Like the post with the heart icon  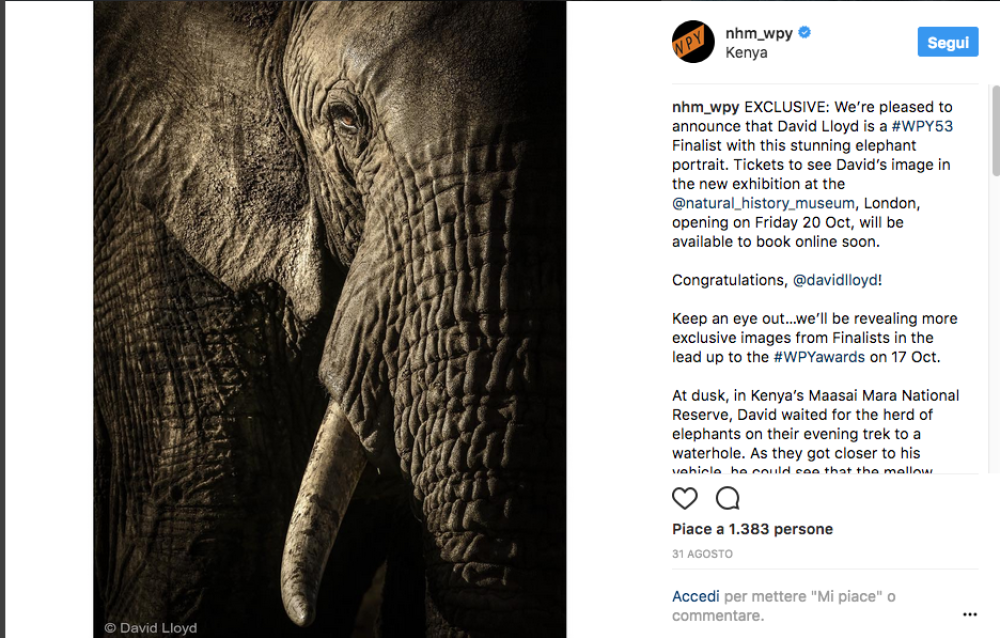click(684, 498)
